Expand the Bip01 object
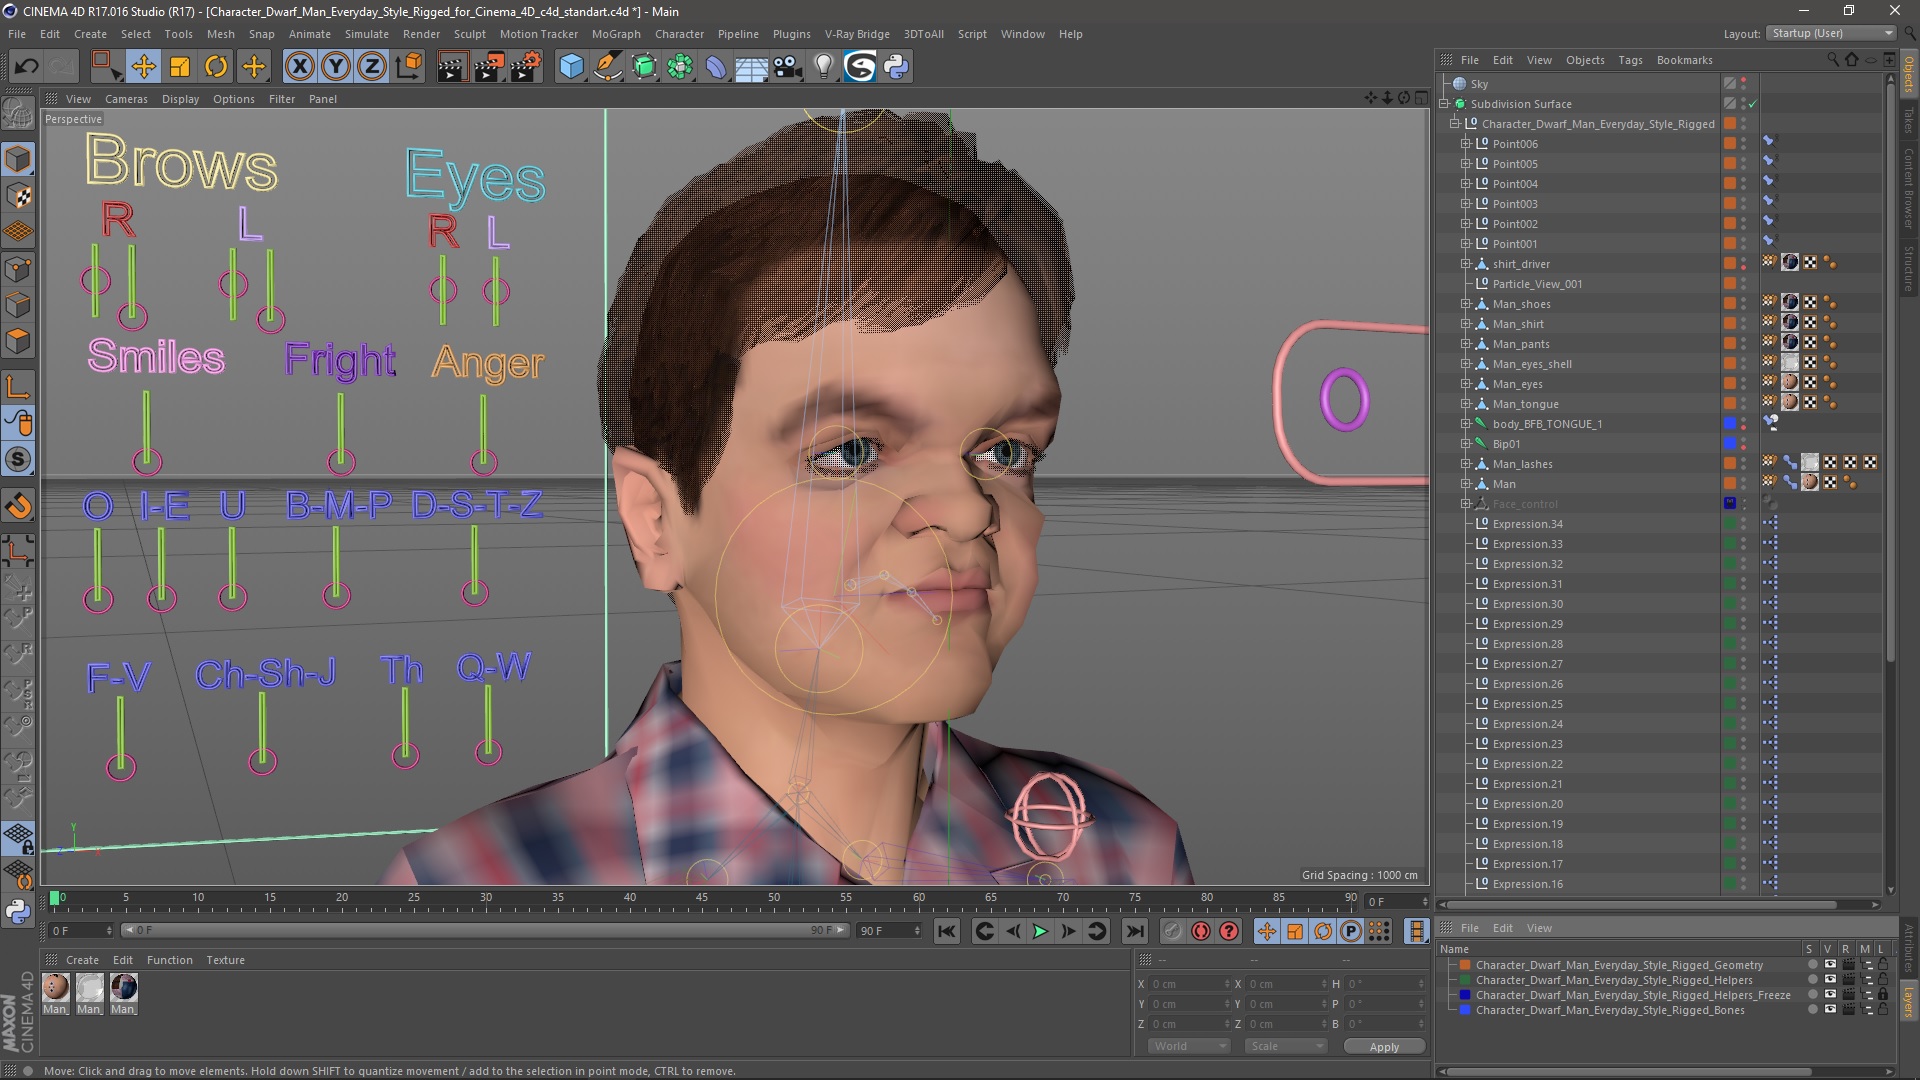Screen dimensions: 1920x1080 pyautogui.click(x=1466, y=444)
